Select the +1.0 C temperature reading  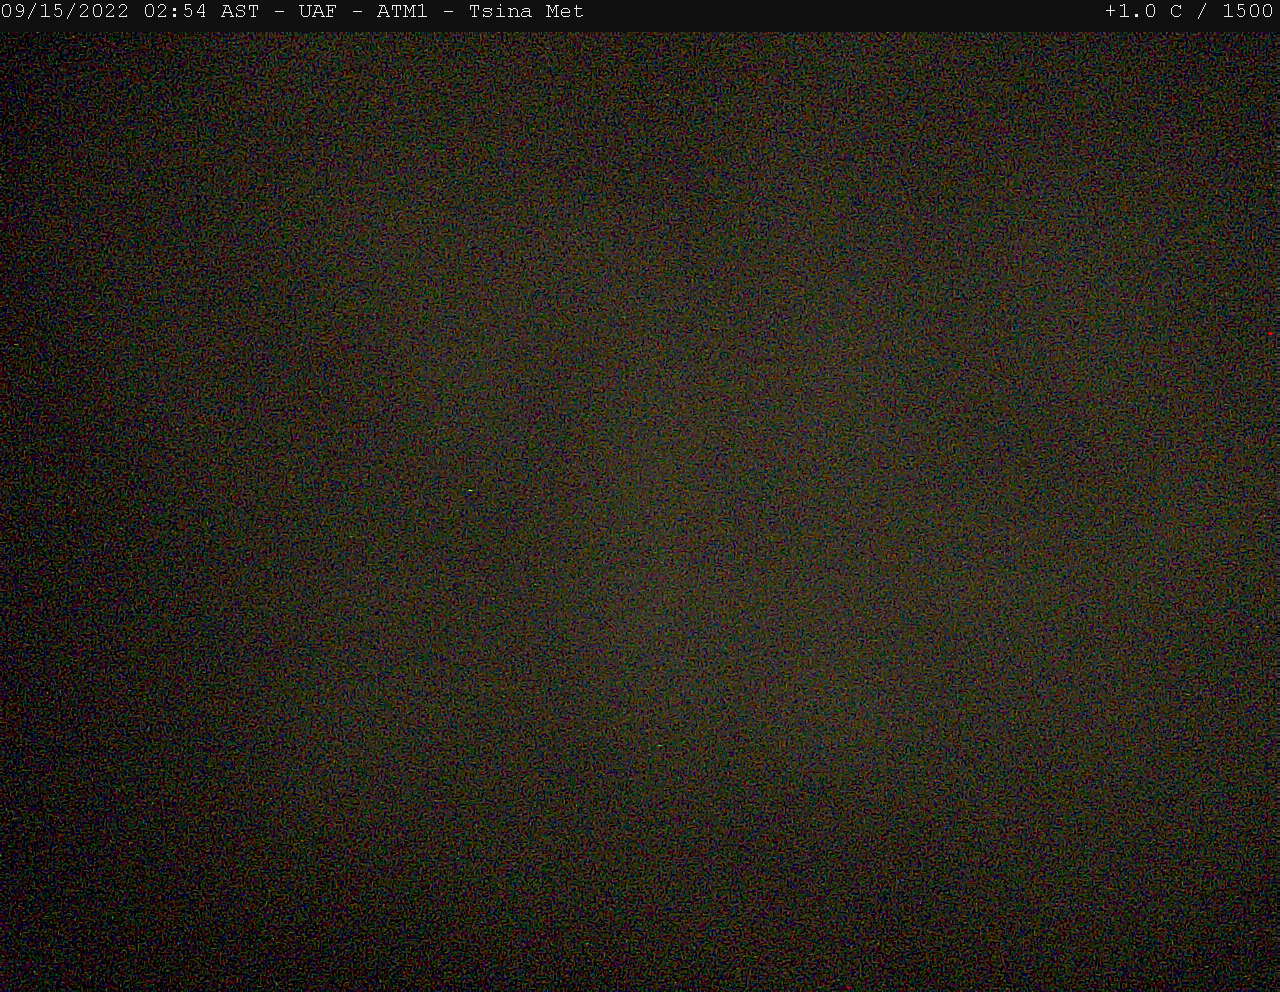pos(1143,12)
